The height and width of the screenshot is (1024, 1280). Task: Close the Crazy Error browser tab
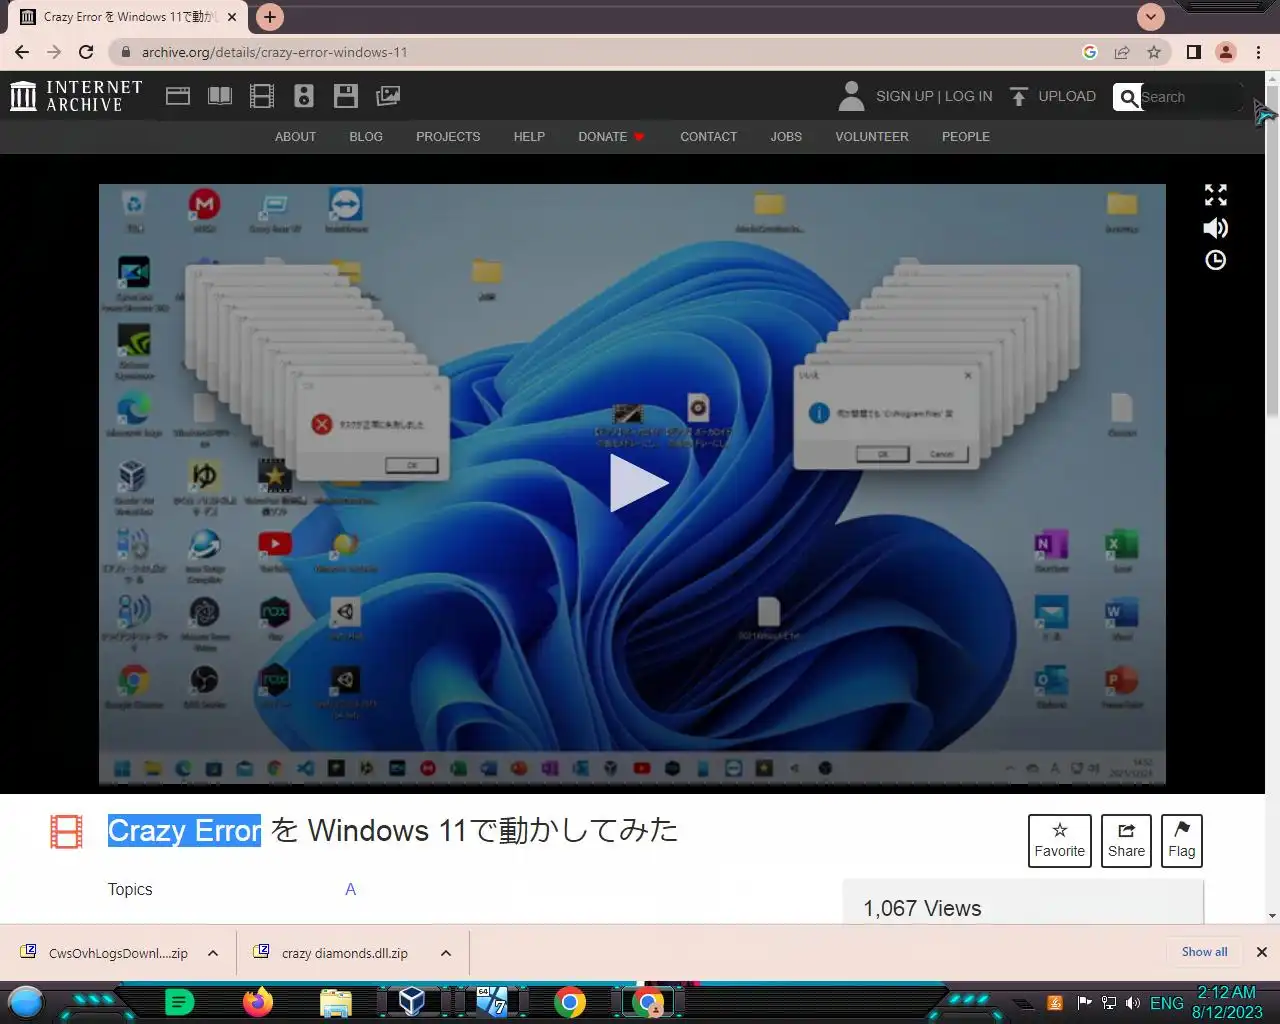point(232,17)
